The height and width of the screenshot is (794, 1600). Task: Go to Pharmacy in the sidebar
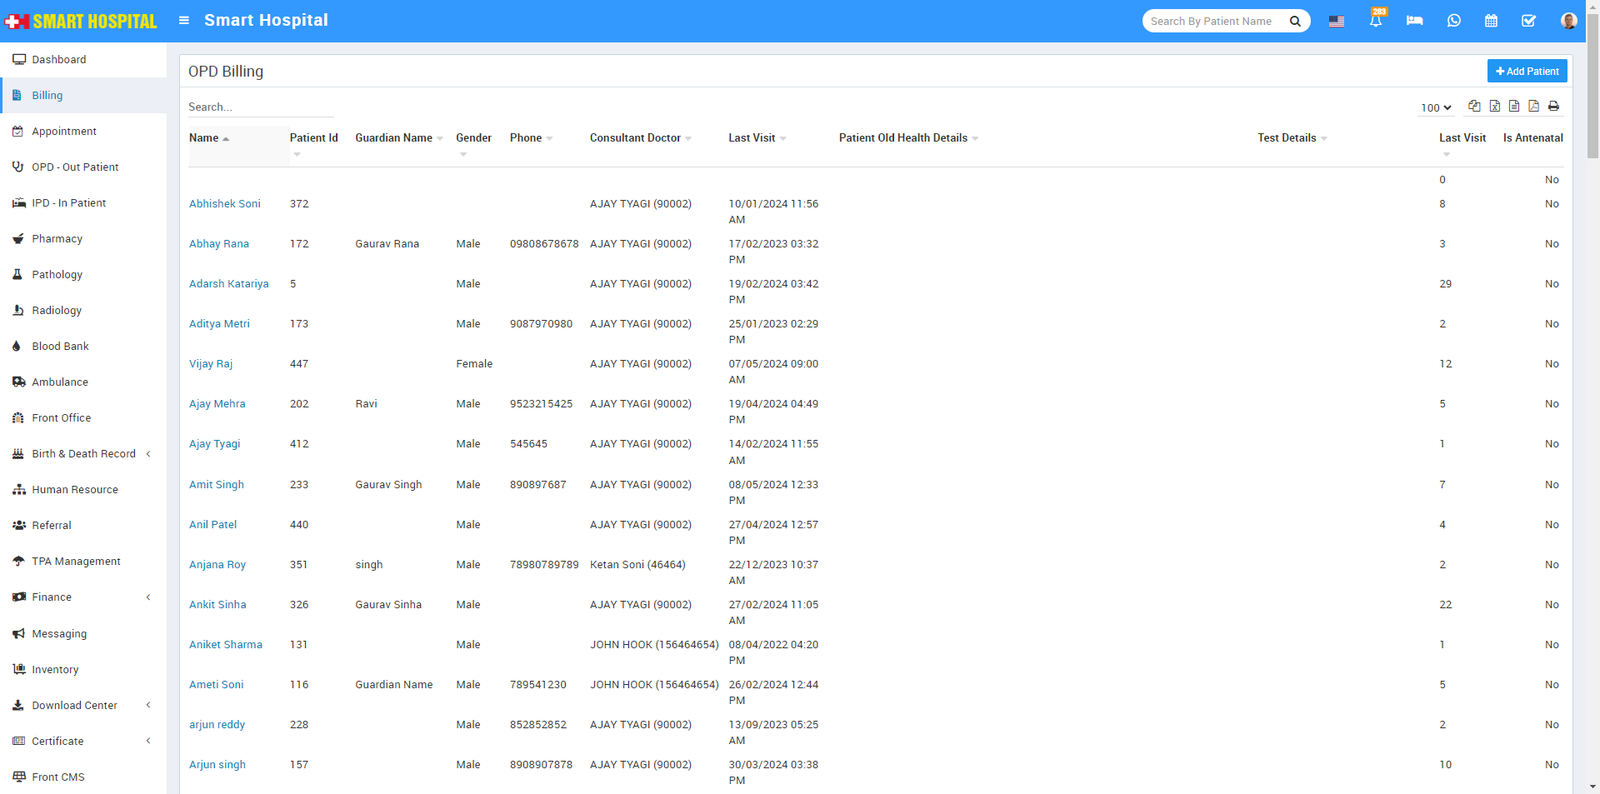[x=57, y=239]
